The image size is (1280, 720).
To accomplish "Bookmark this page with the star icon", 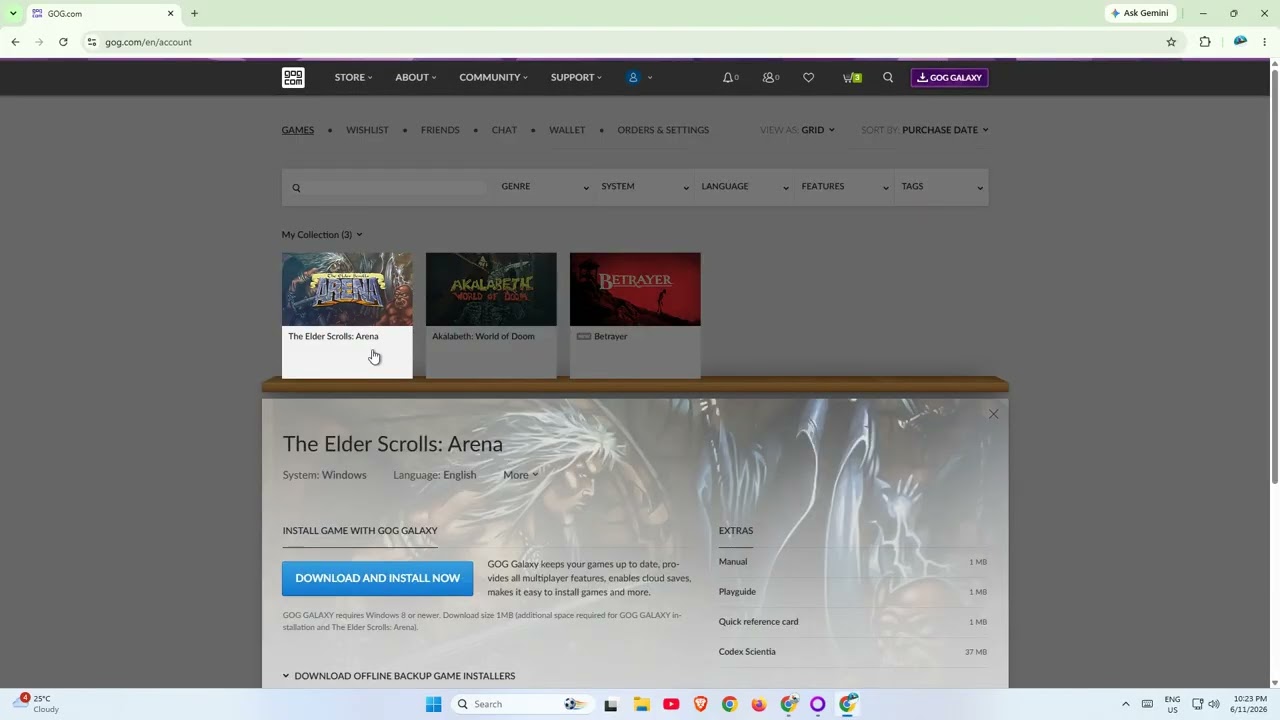I will coord(1171,42).
